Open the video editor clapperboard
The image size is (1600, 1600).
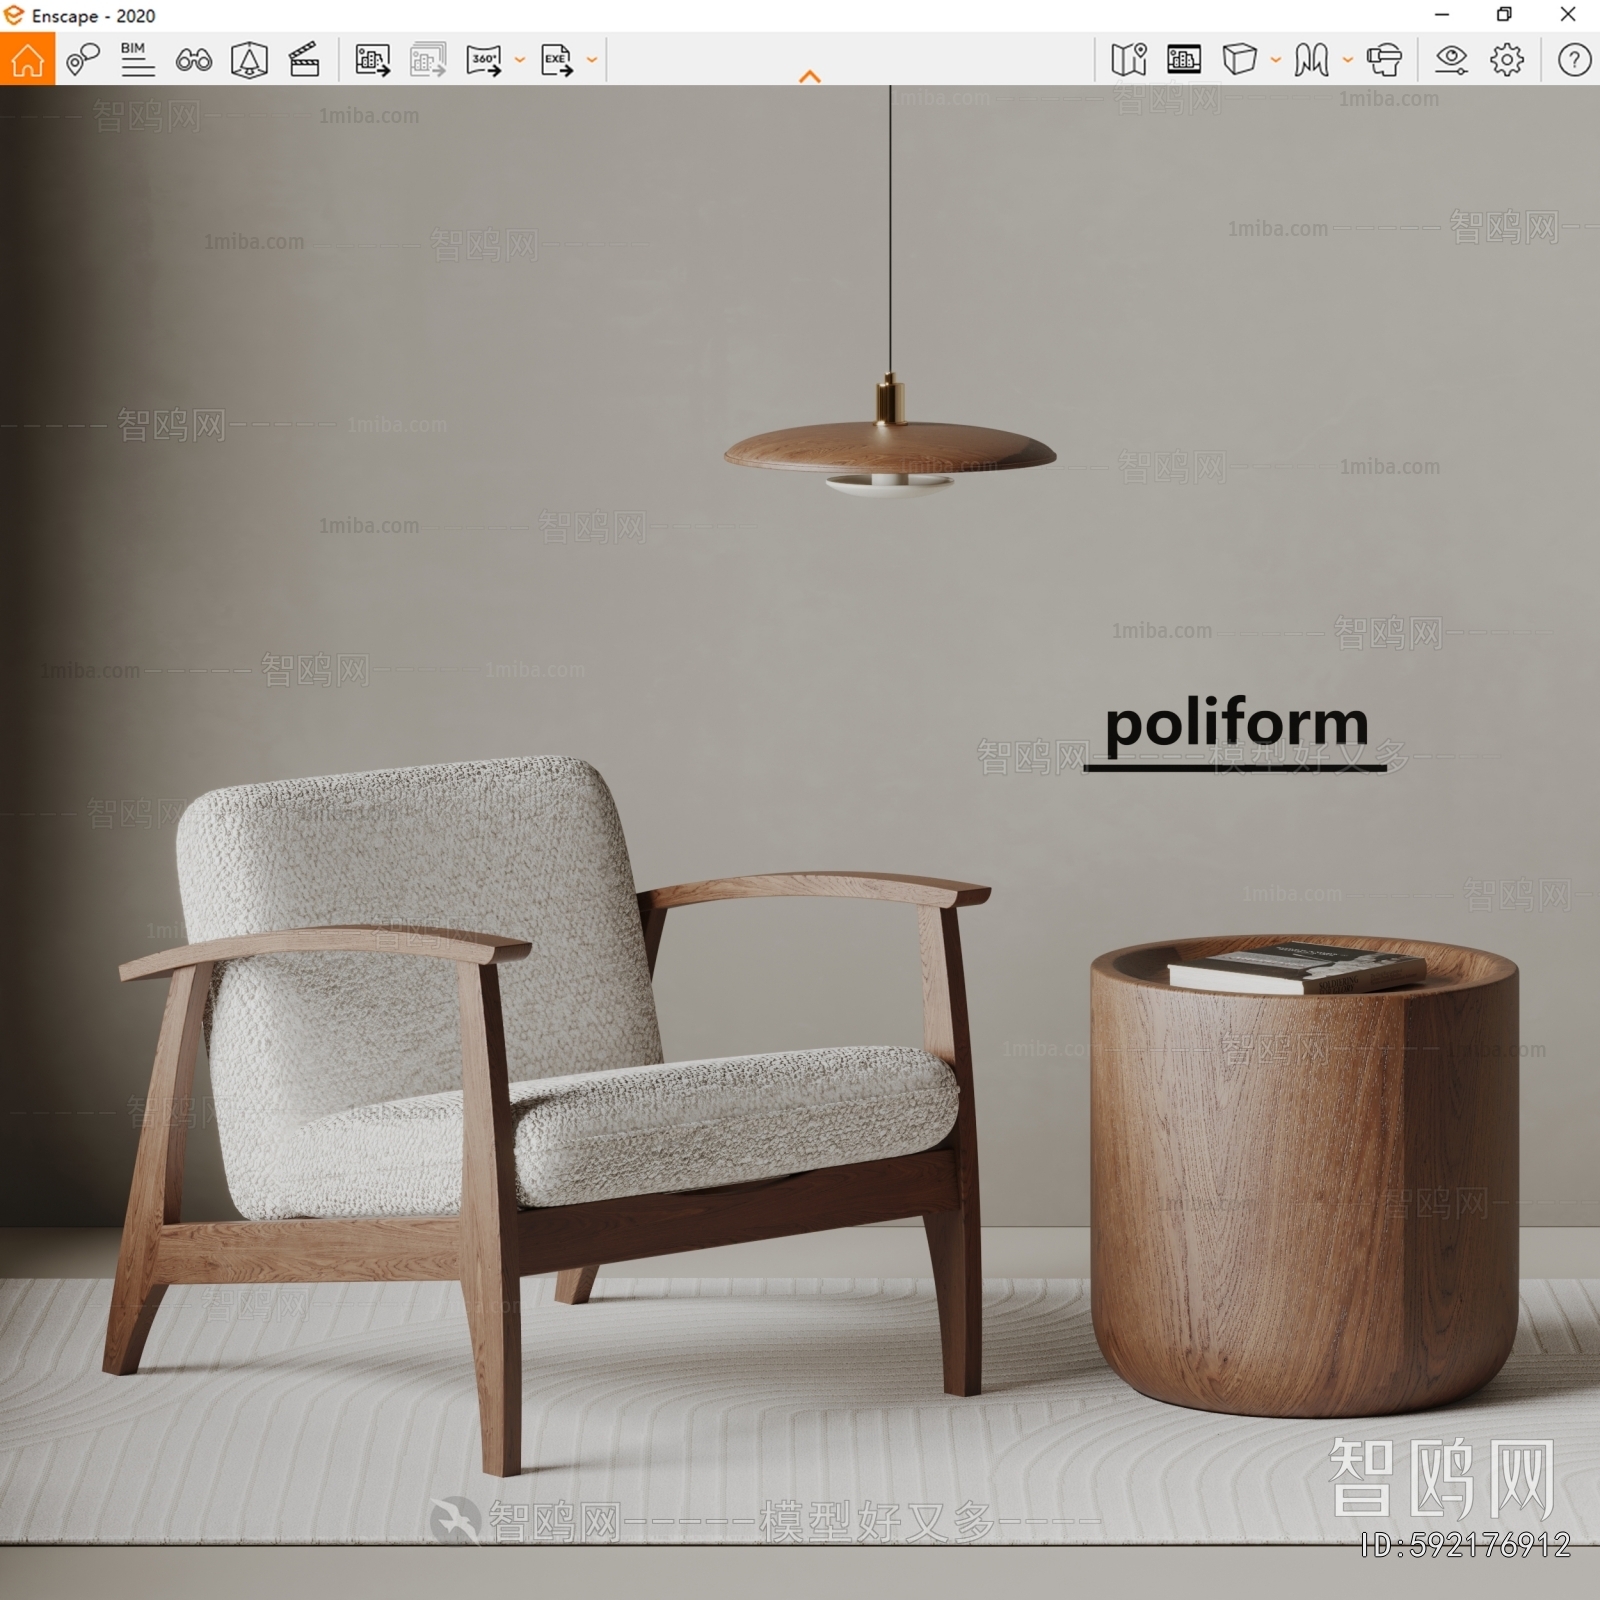[304, 59]
